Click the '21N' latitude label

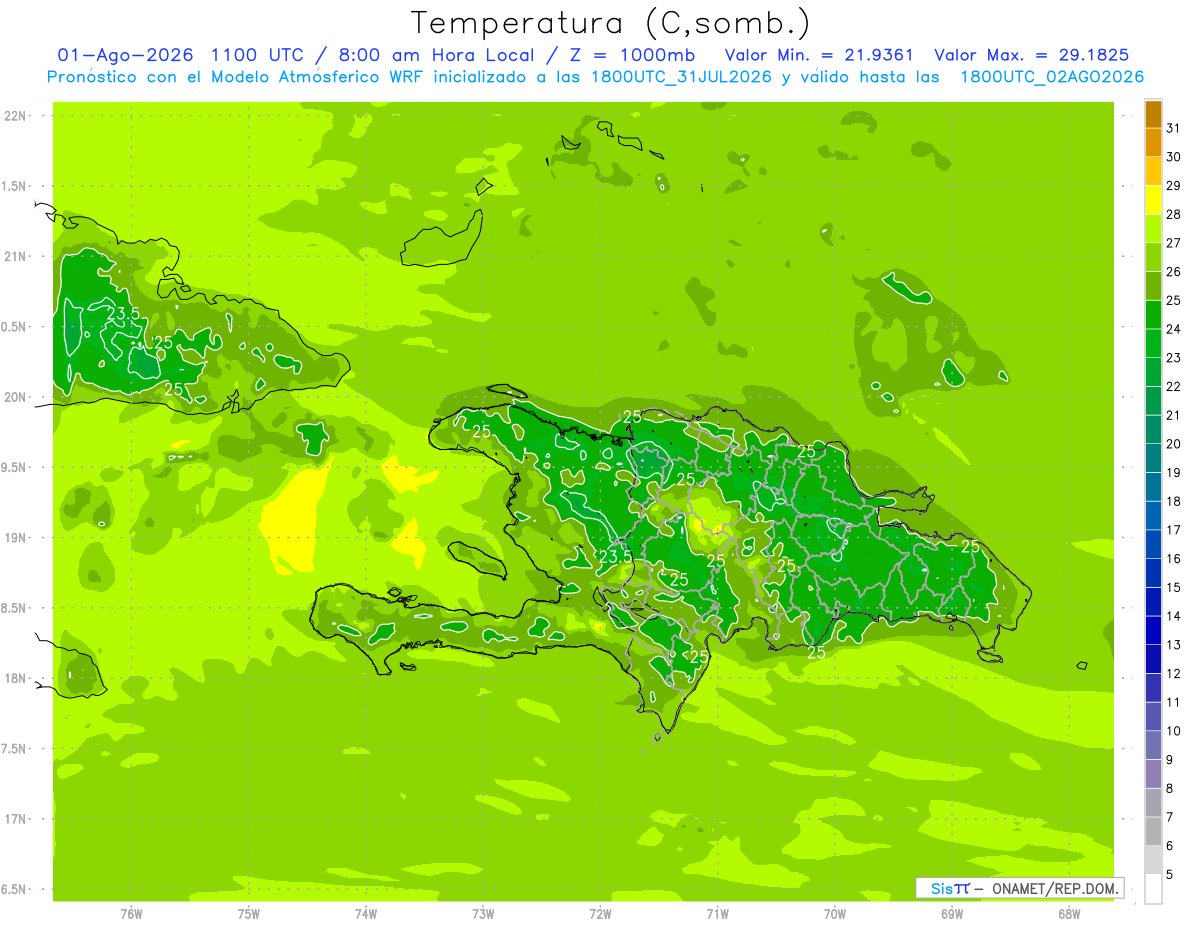tap(14, 256)
